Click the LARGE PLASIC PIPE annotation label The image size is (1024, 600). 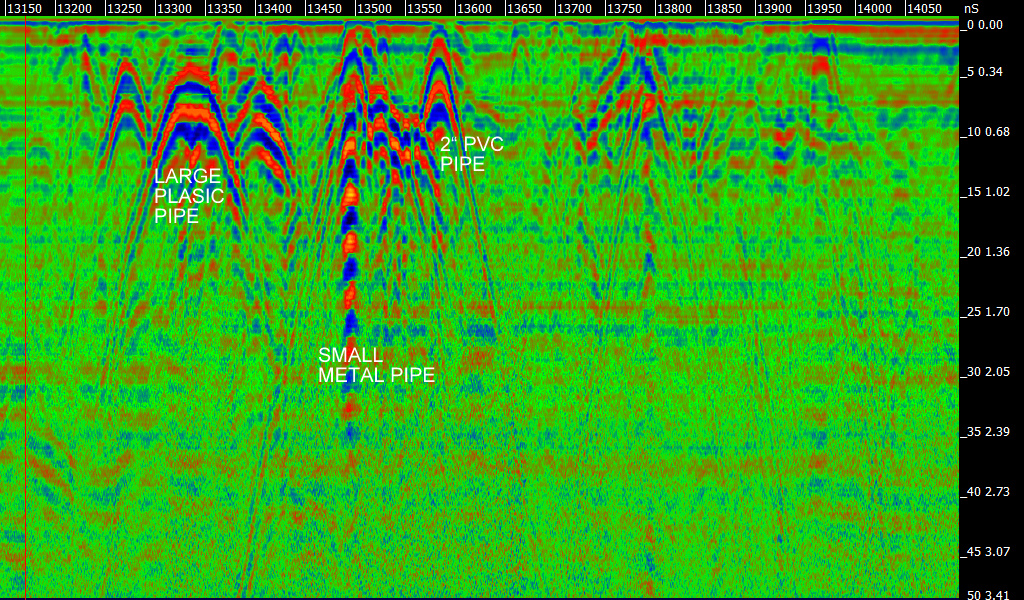[189, 196]
